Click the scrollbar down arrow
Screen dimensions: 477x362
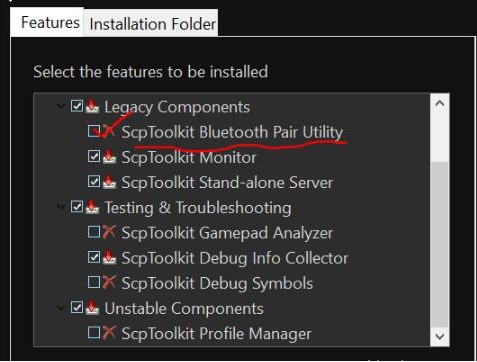click(440, 336)
